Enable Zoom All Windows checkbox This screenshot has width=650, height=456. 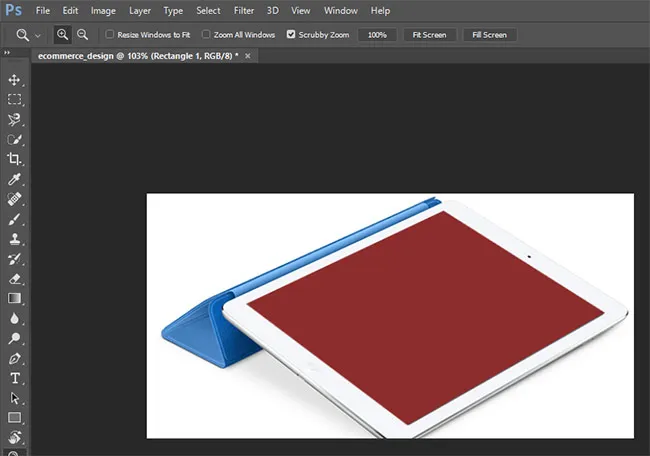click(x=207, y=34)
